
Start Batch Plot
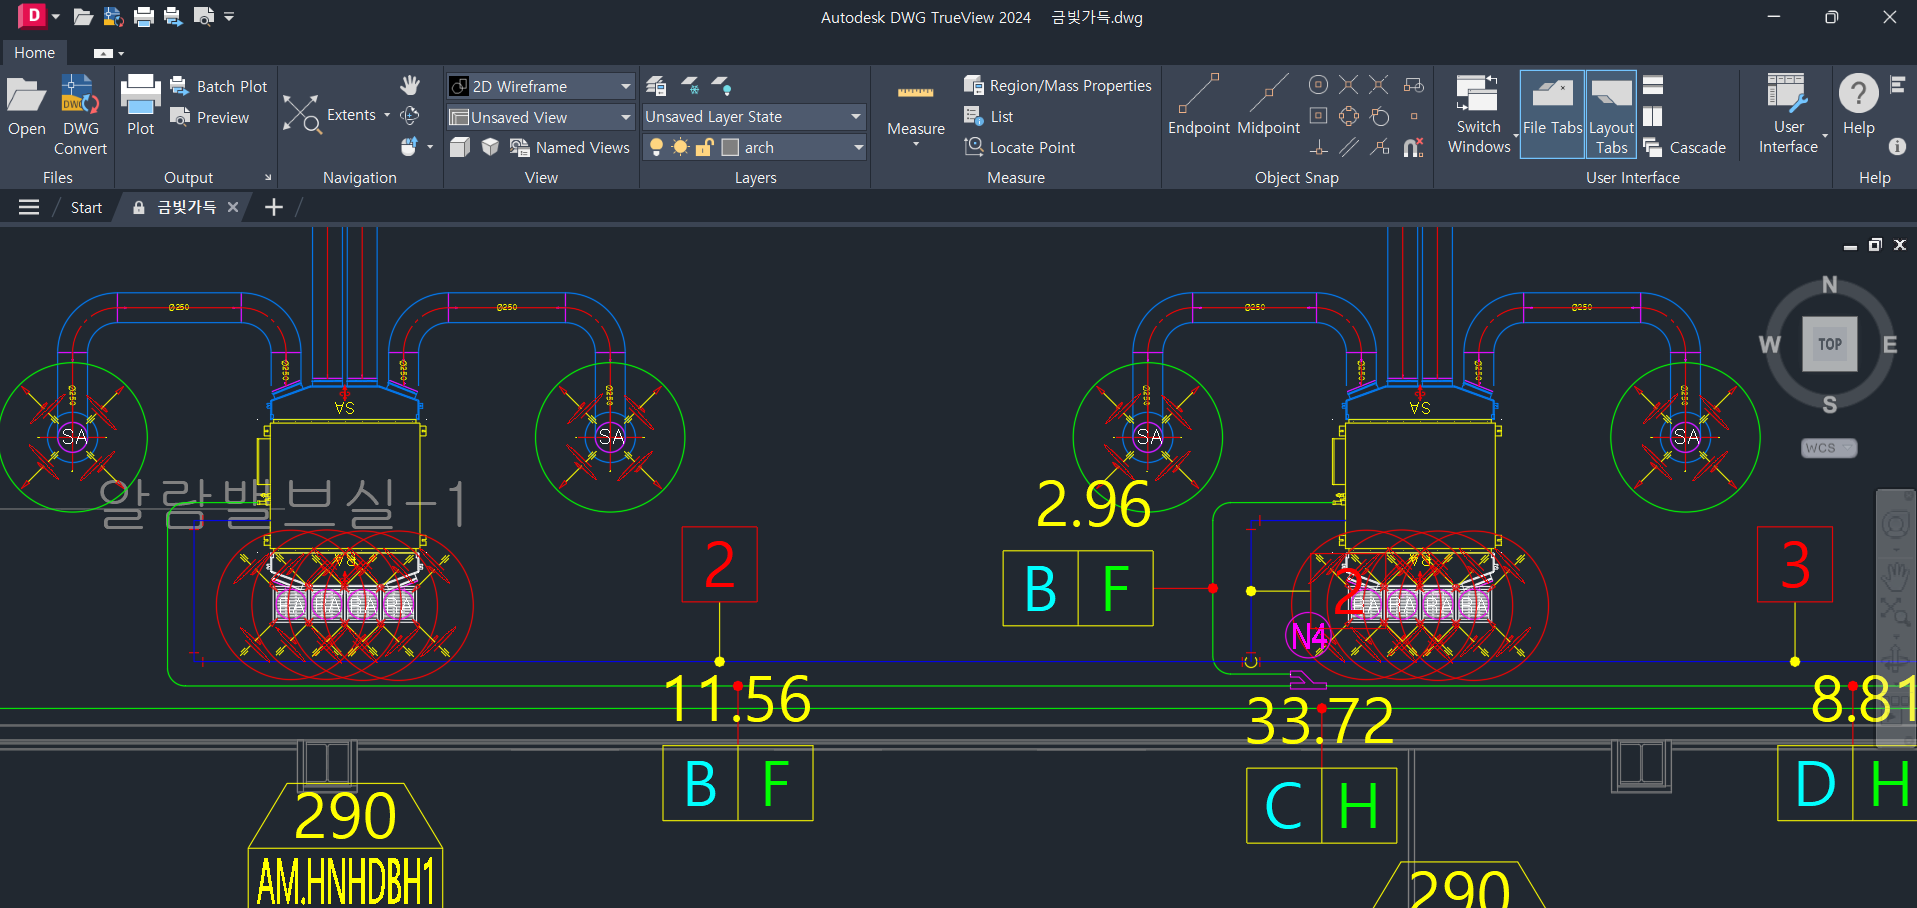tap(219, 86)
